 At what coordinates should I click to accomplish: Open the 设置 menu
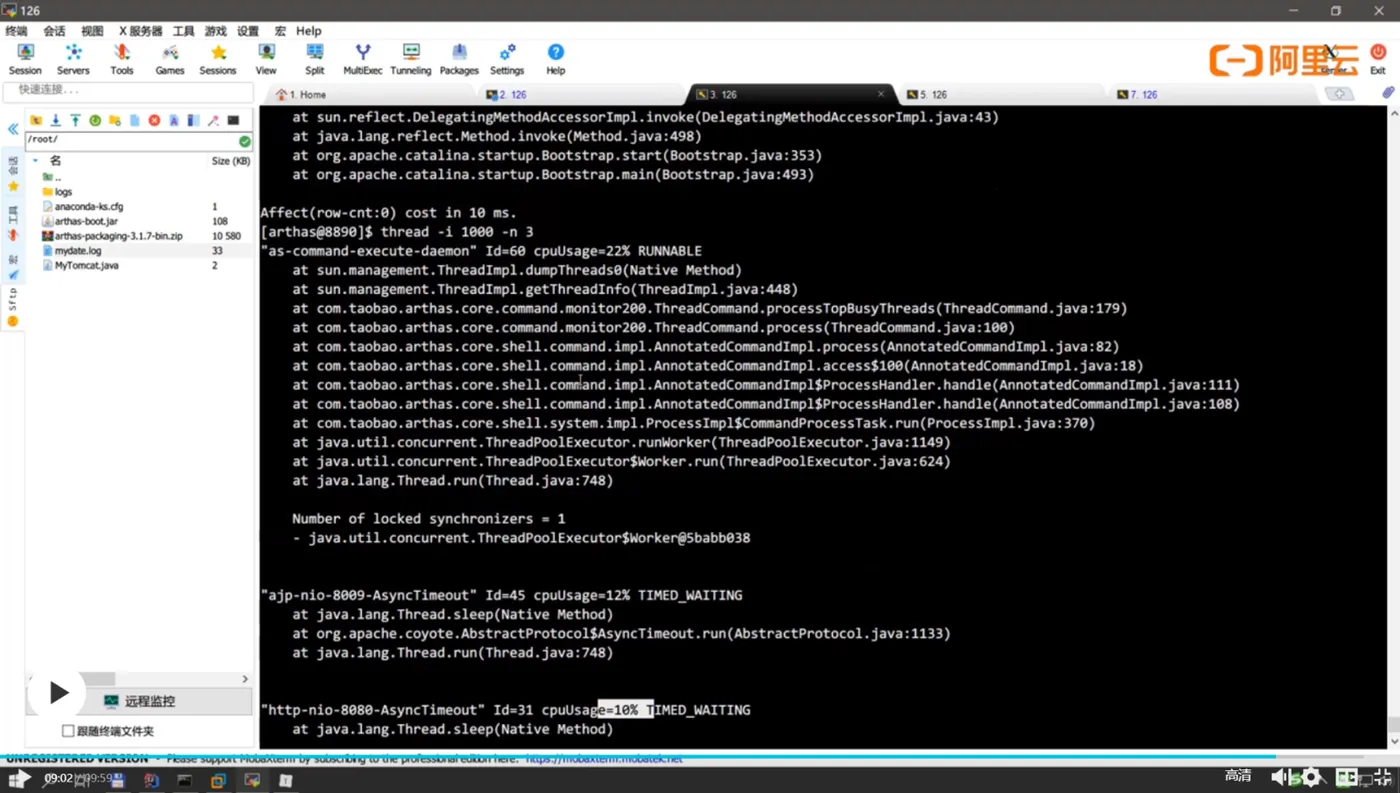(x=248, y=31)
